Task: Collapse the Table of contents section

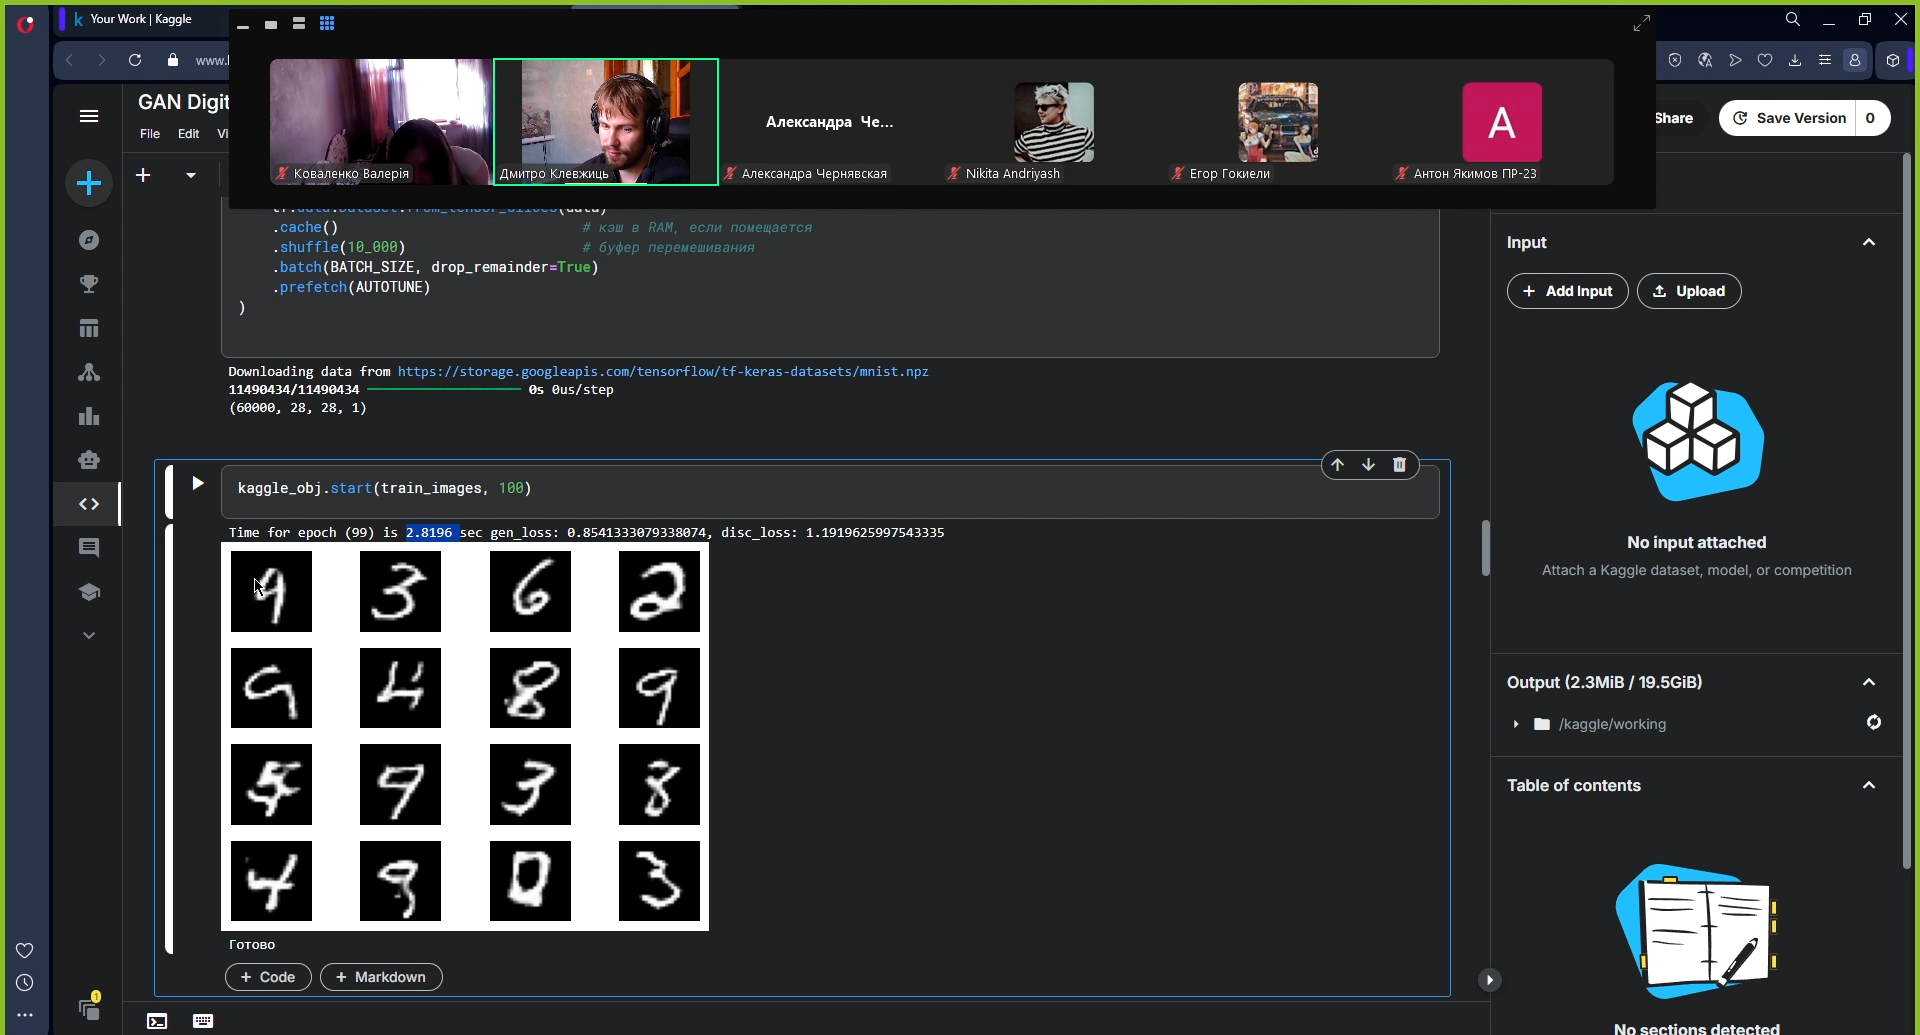Action: pos(1868,786)
